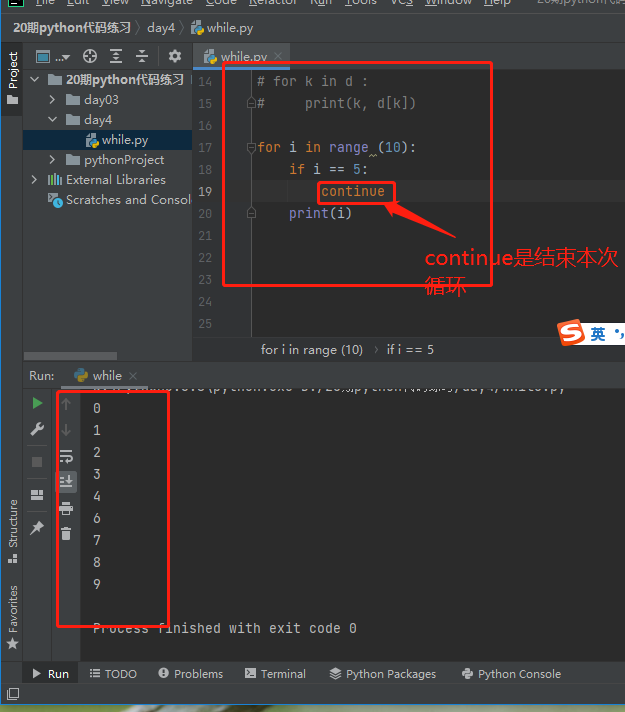The width and height of the screenshot is (625, 712).
Task: Click editor breadcrumb 'if i == 5'
Action: click(x=410, y=350)
